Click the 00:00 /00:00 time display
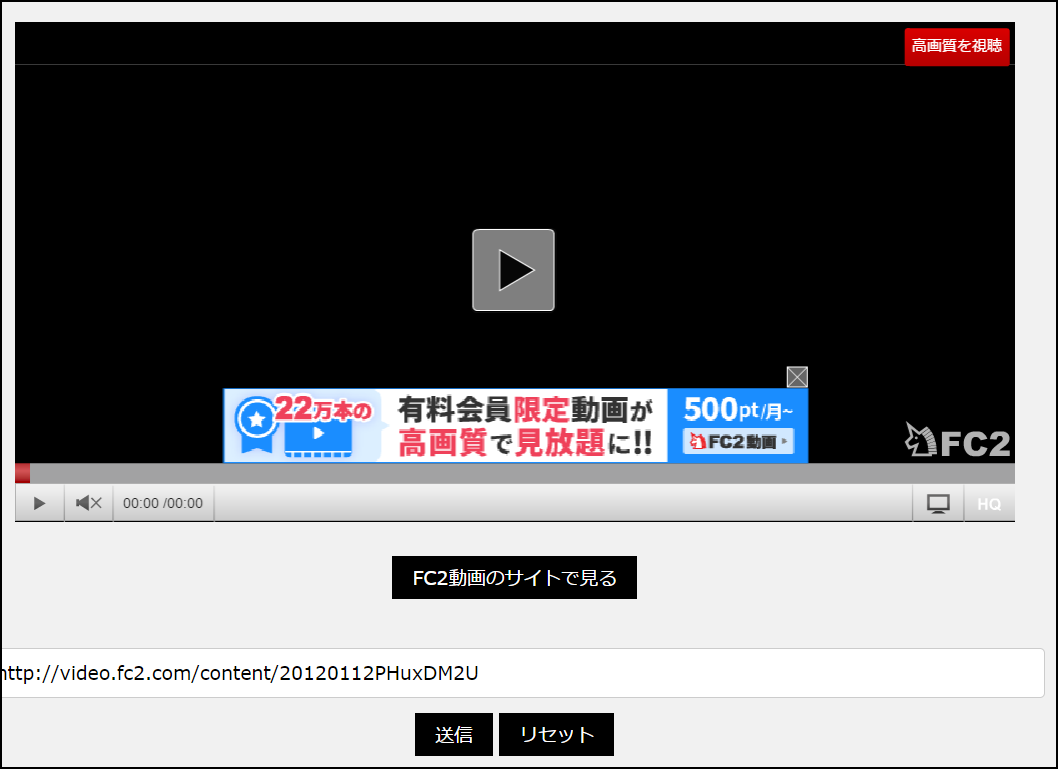The width and height of the screenshot is (1058, 769). 163,503
